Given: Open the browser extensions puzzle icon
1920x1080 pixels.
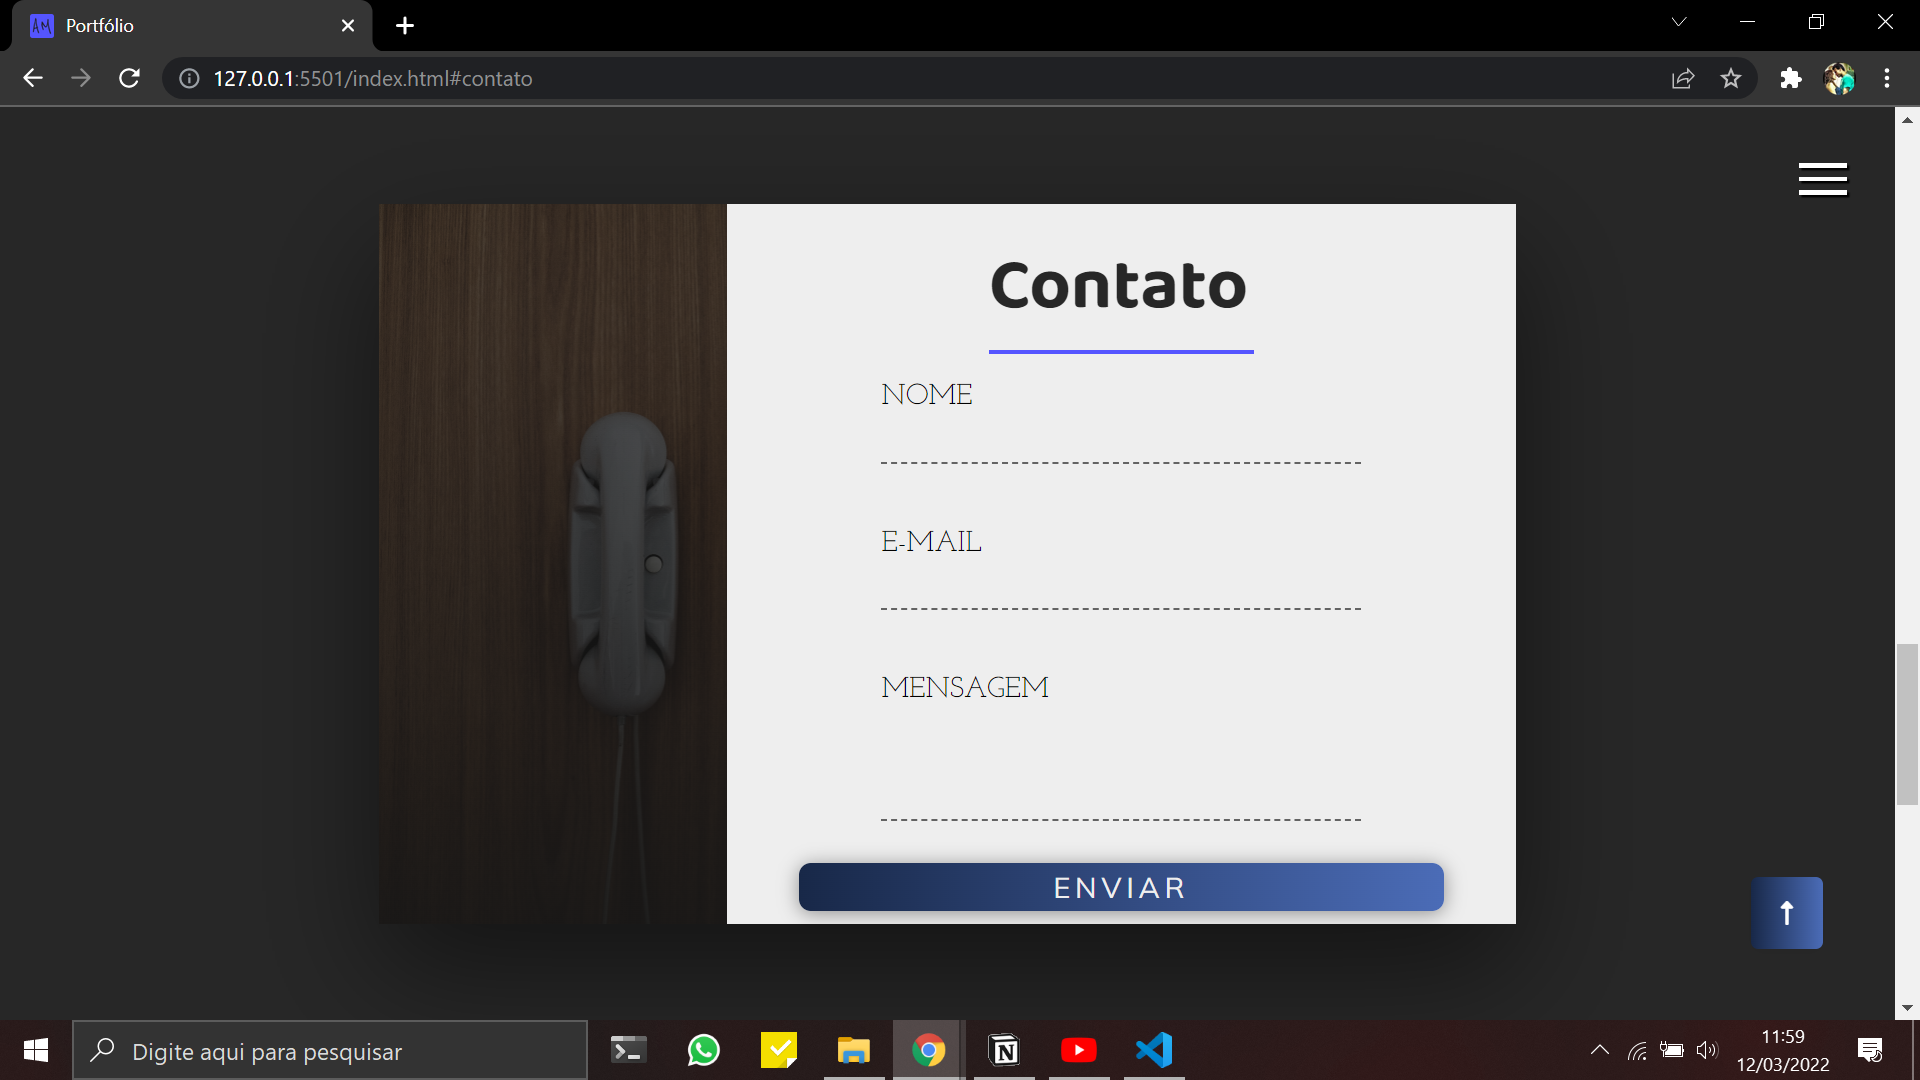Looking at the screenshot, I should click(x=1790, y=78).
